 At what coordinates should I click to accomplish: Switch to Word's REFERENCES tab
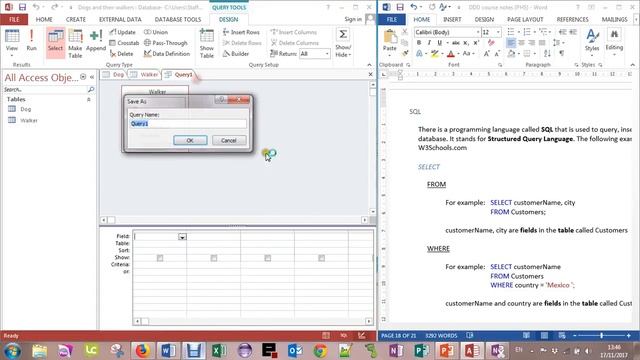pos(572,19)
